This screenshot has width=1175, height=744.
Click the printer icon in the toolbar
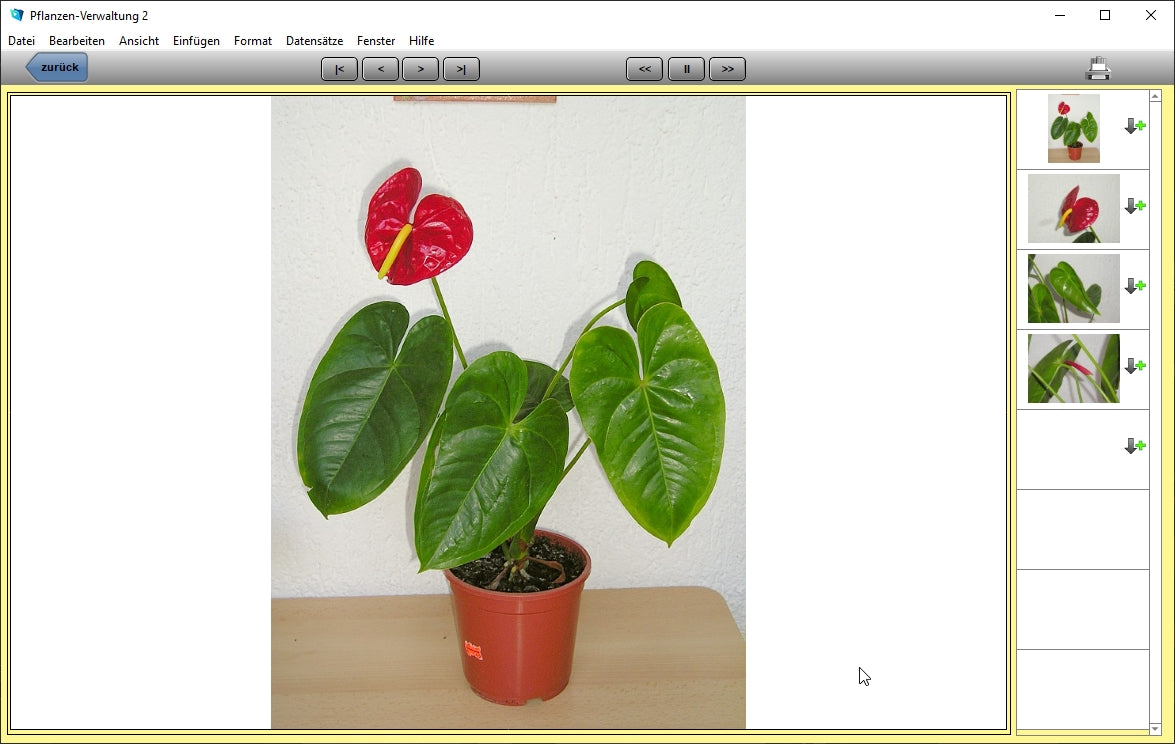point(1098,69)
